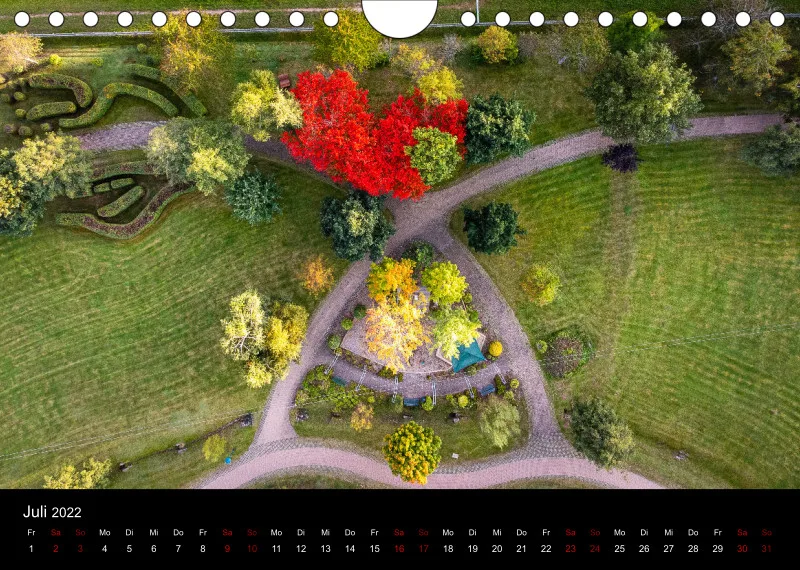This screenshot has height=570, width=800.
Task: Click date 20 under Mi
Action: coord(497,549)
